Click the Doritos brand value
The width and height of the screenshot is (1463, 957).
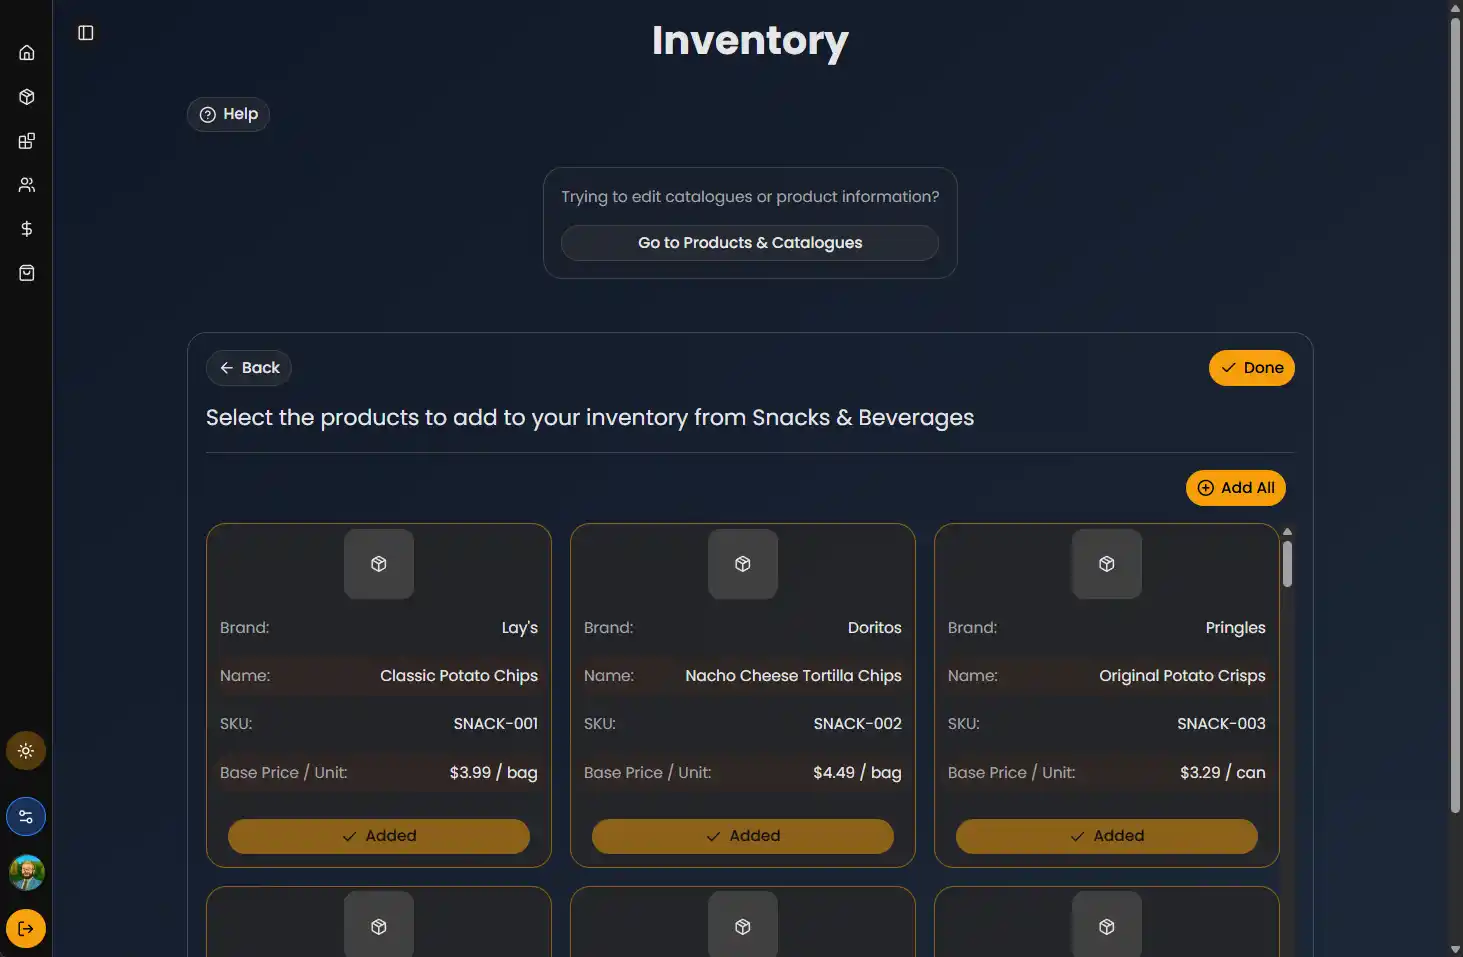pyautogui.click(x=875, y=628)
